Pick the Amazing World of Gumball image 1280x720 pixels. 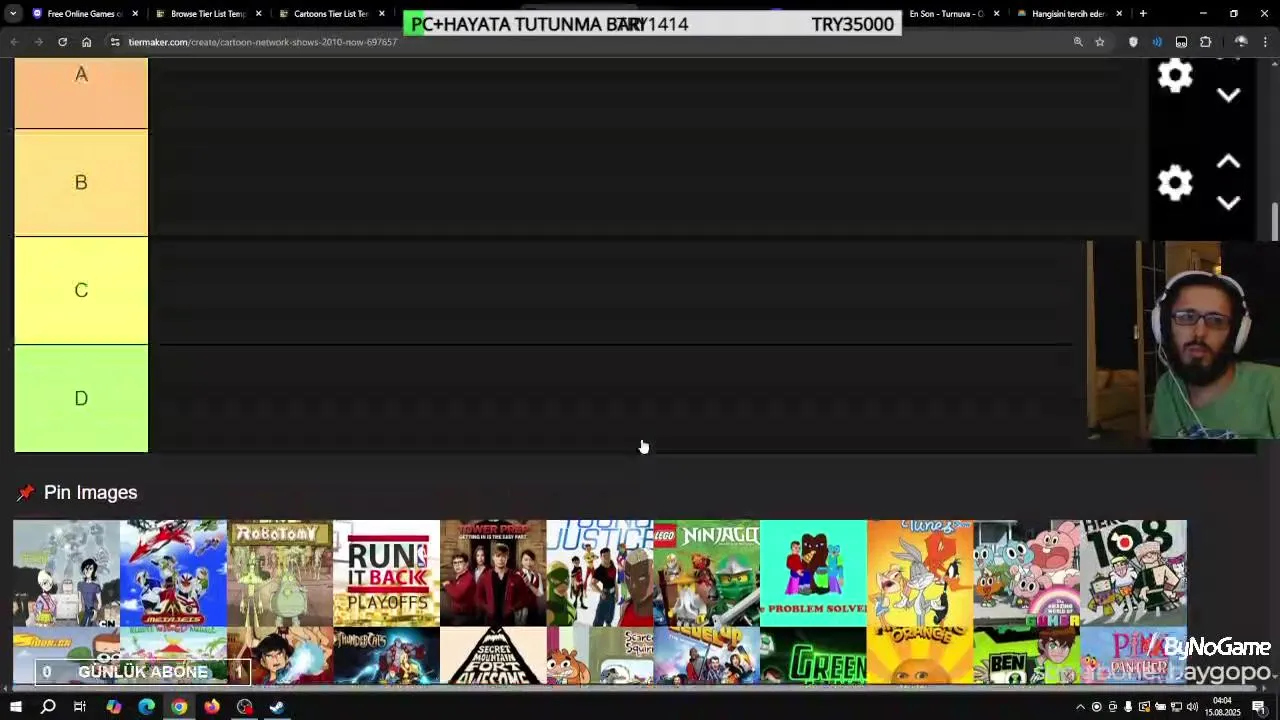1027,573
